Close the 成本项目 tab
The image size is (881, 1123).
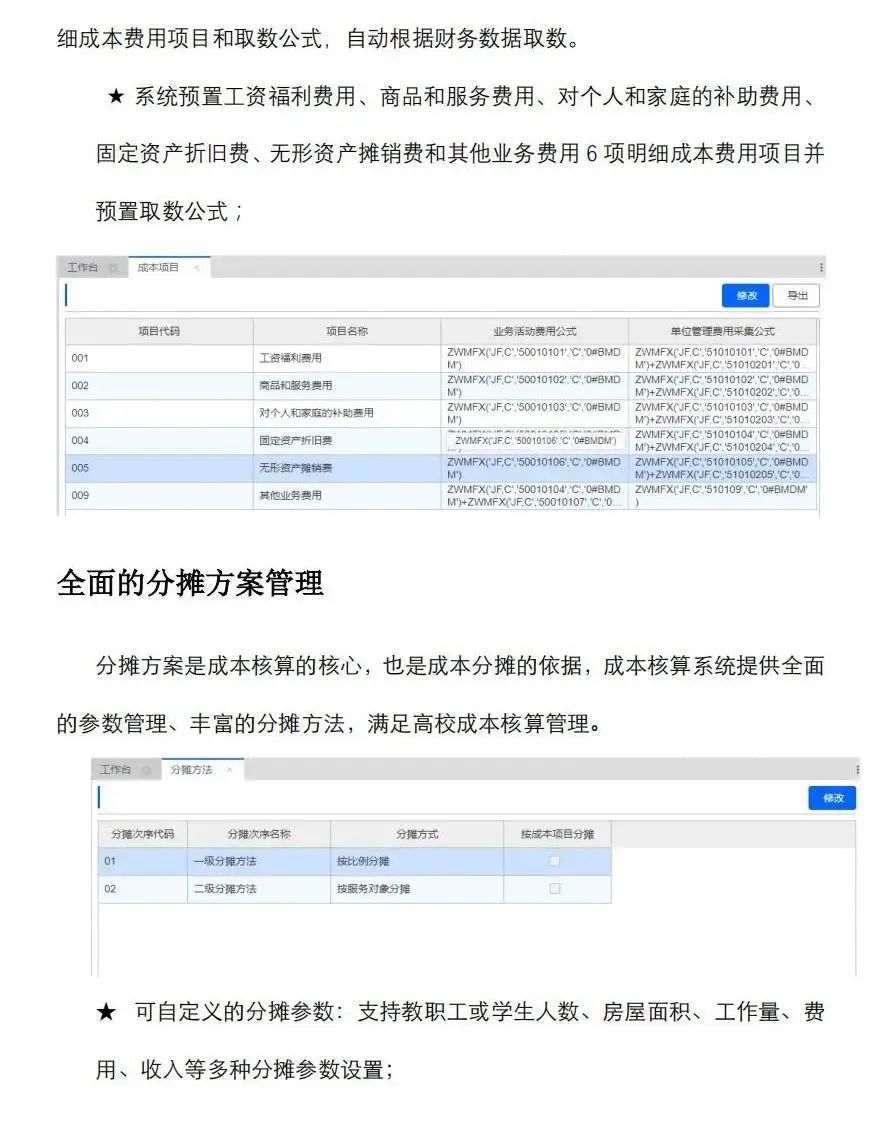coord(197,268)
